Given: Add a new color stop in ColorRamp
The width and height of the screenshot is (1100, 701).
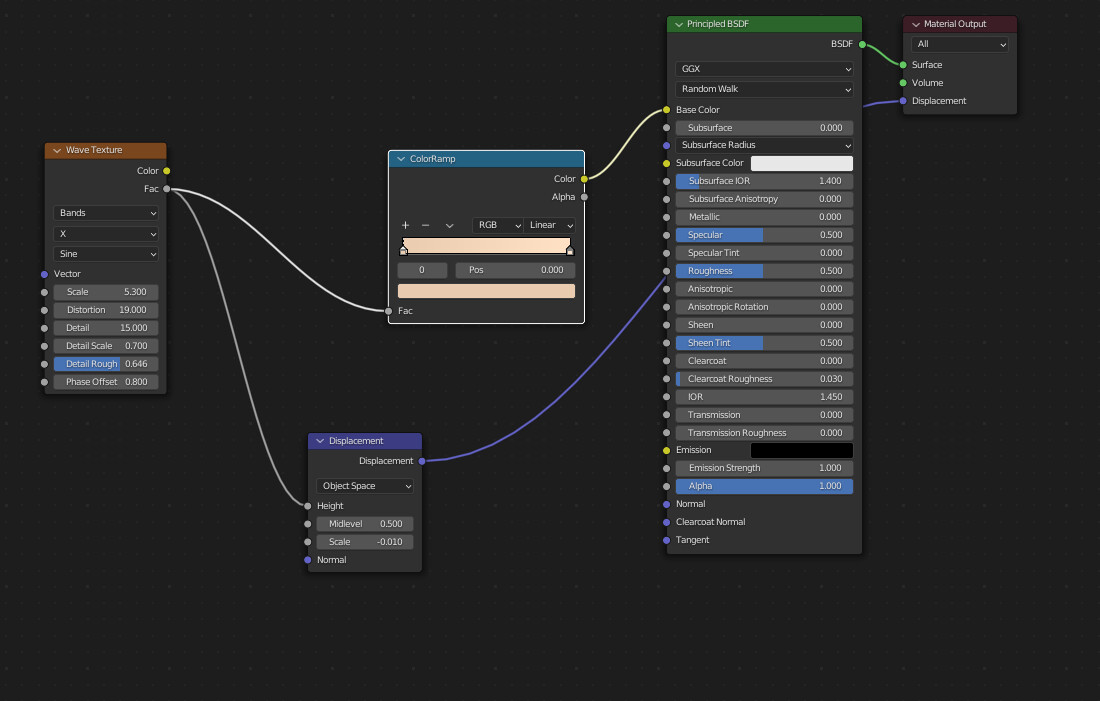Looking at the screenshot, I should tap(405, 225).
